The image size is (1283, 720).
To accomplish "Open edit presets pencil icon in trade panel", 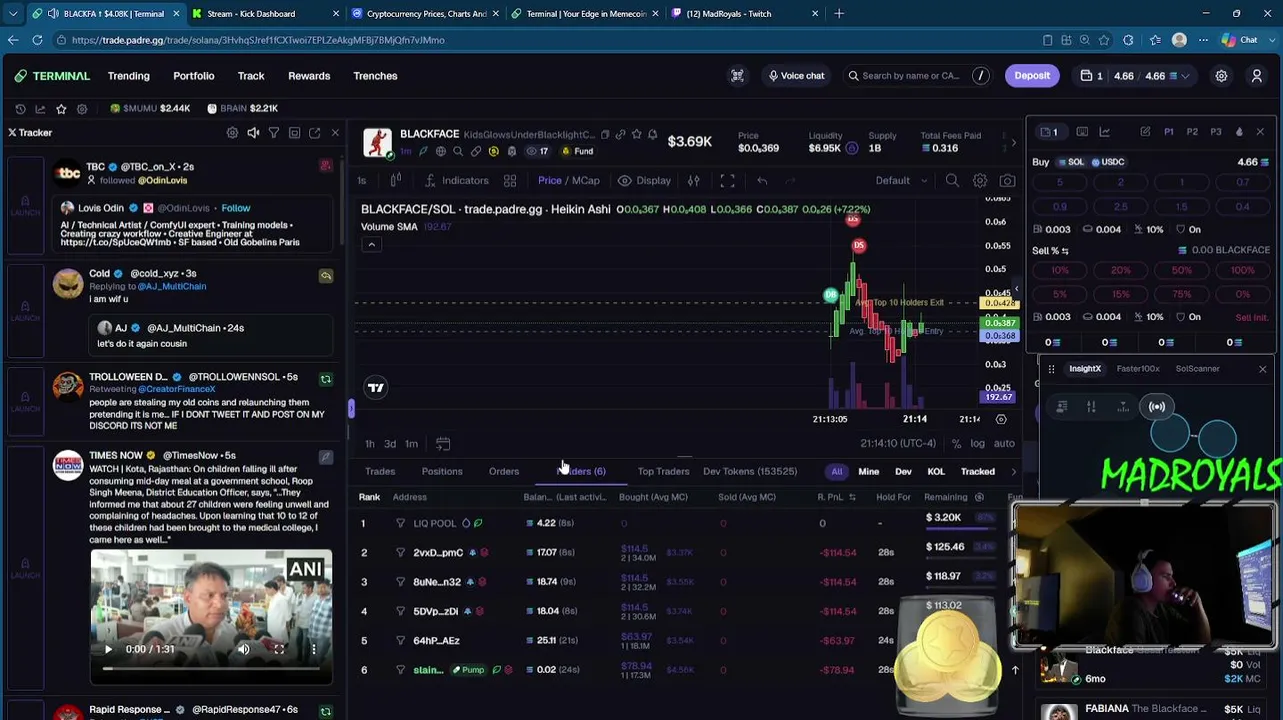I will (x=1145, y=132).
